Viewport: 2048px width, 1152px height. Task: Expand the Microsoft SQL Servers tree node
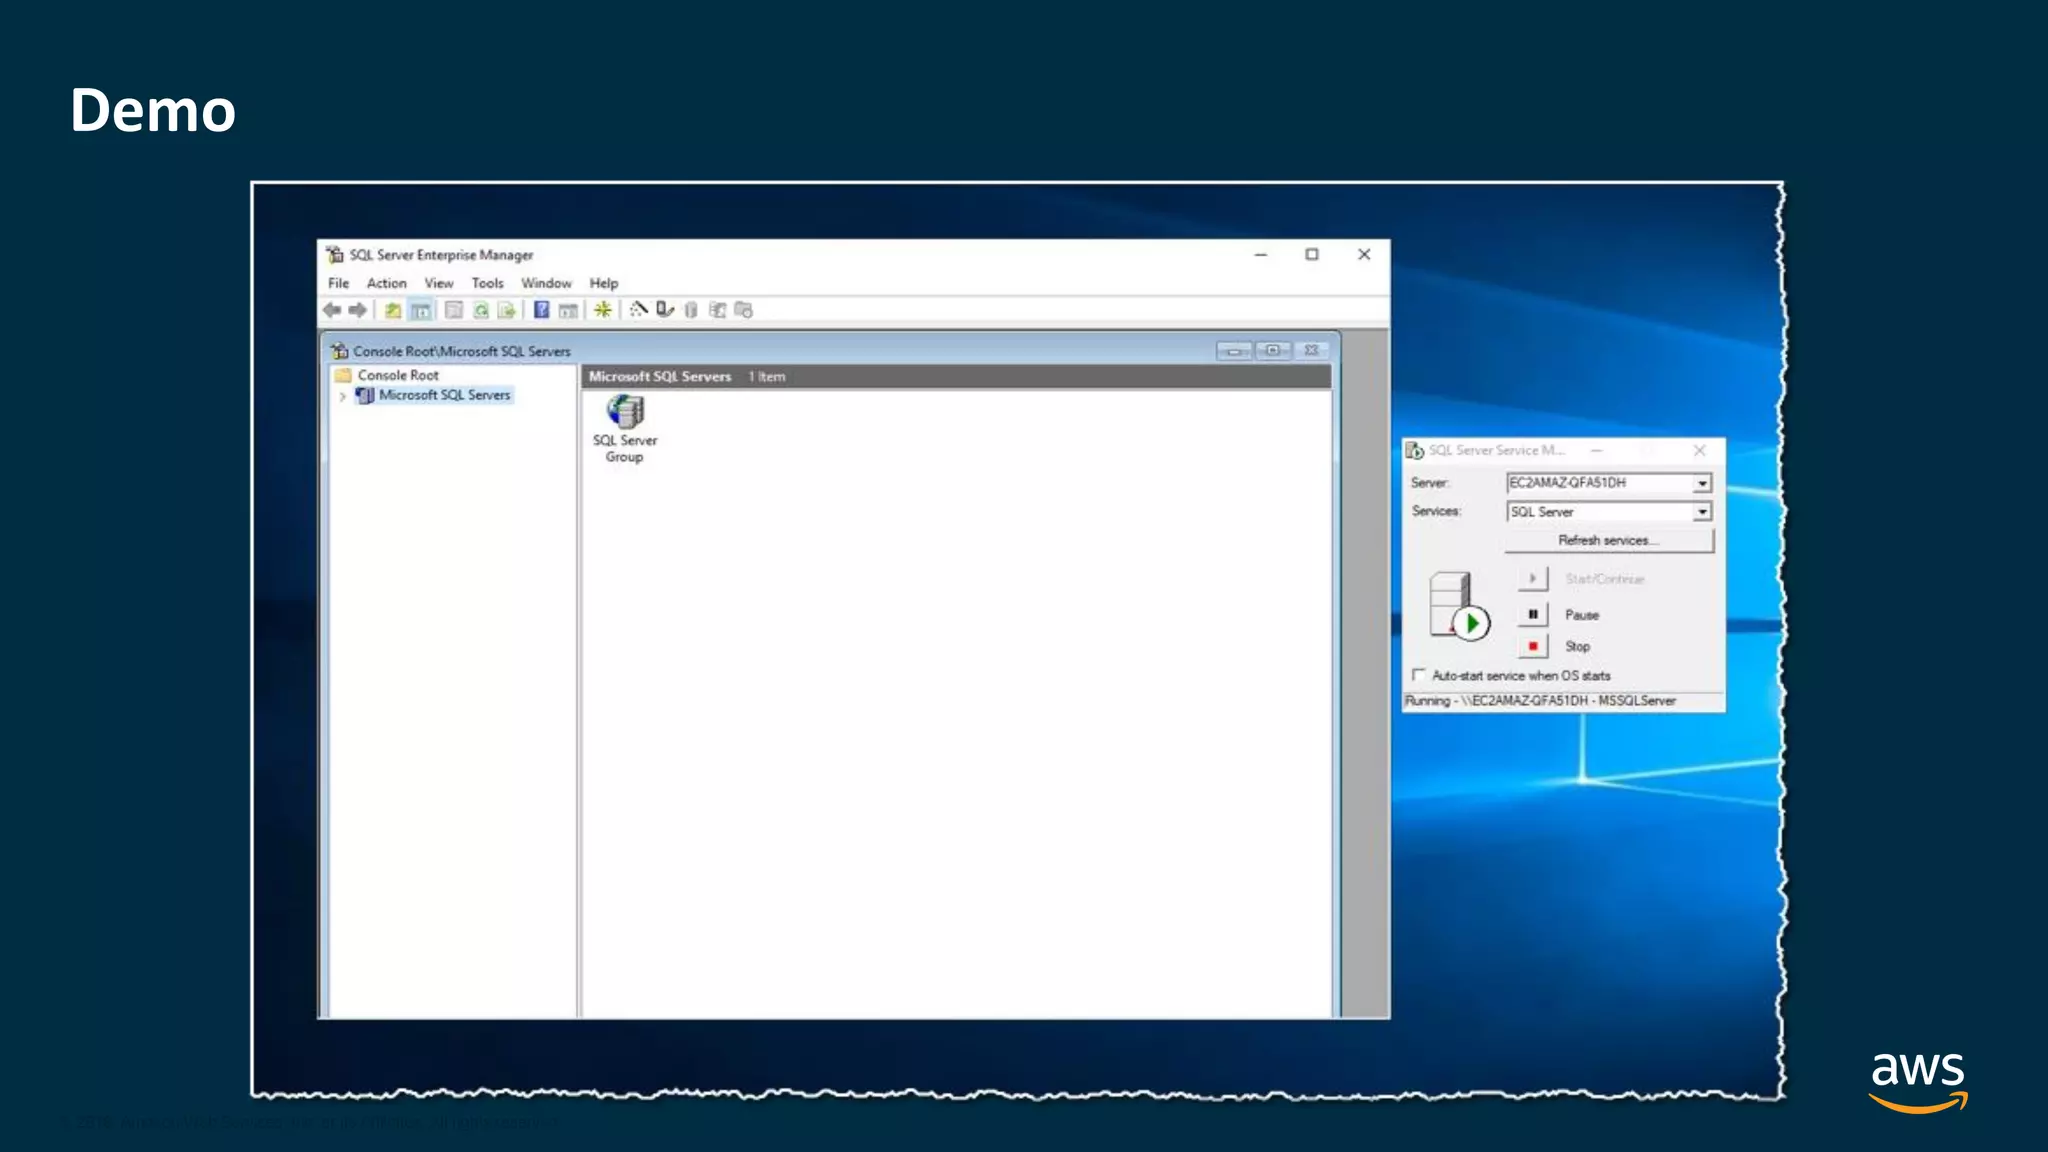coord(342,396)
